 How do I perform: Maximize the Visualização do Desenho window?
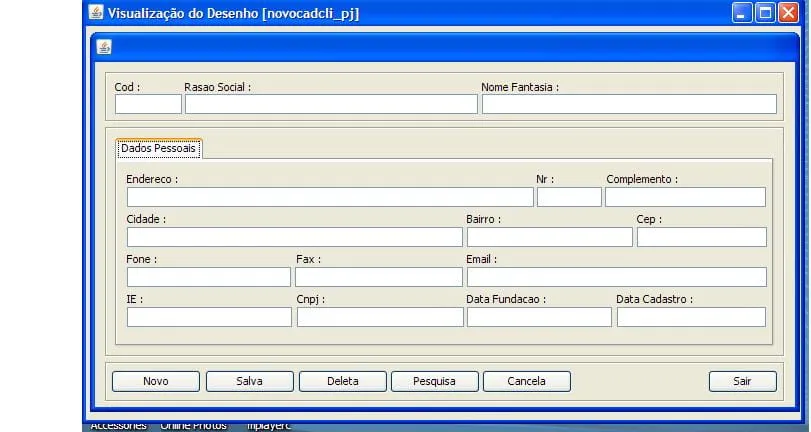(766, 13)
